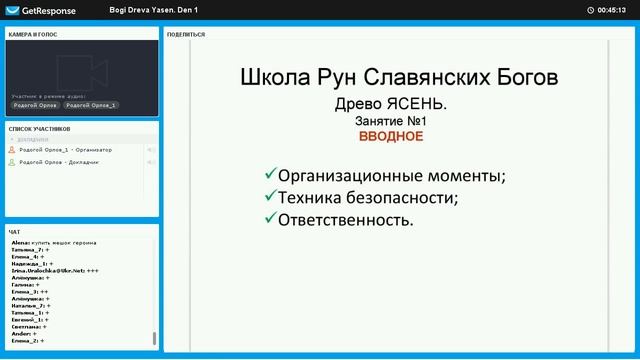Click chat message from Светлана
Image resolution: width=640 pixels, height=360 pixels.
(29, 327)
